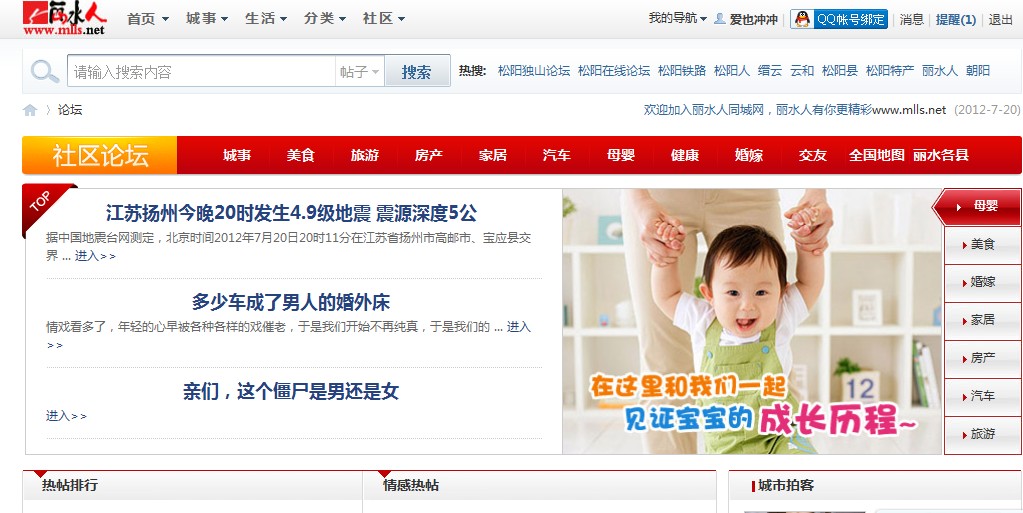The height and width of the screenshot is (513, 1023).
Task: Open the 帖子 search type selector
Action: coord(359,71)
